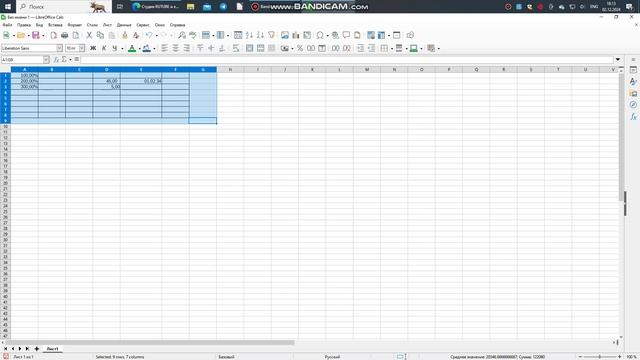Insert Special Character omega icon

click(x=320, y=36)
